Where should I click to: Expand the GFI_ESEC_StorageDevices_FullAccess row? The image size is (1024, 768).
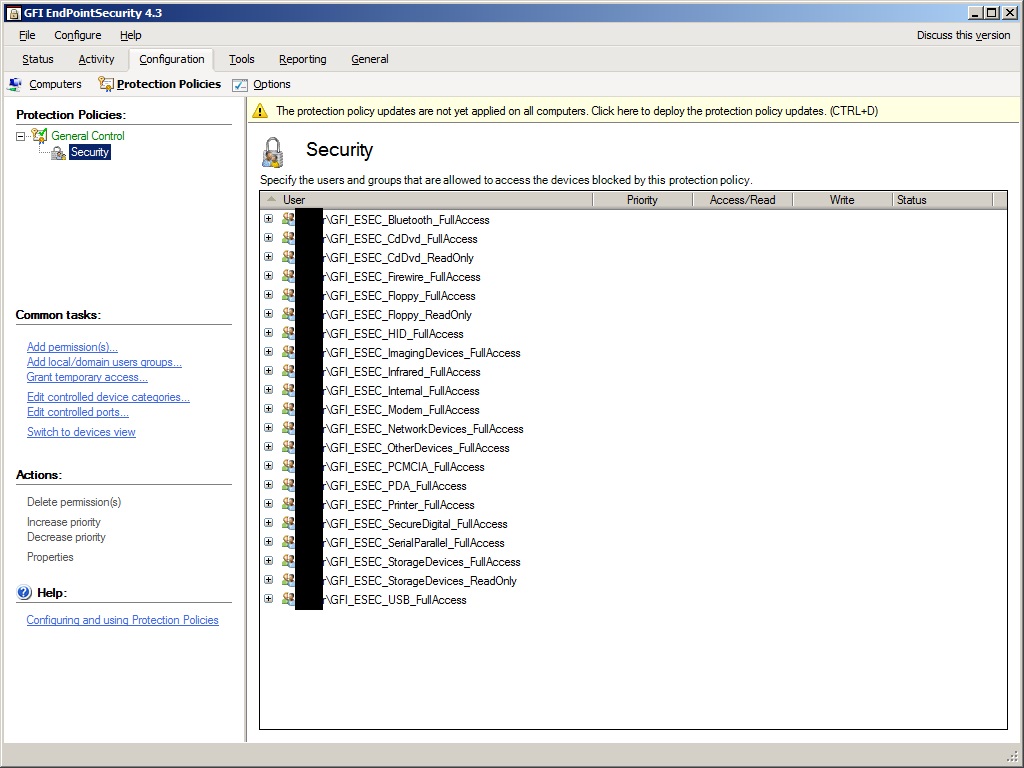[x=268, y=560]
